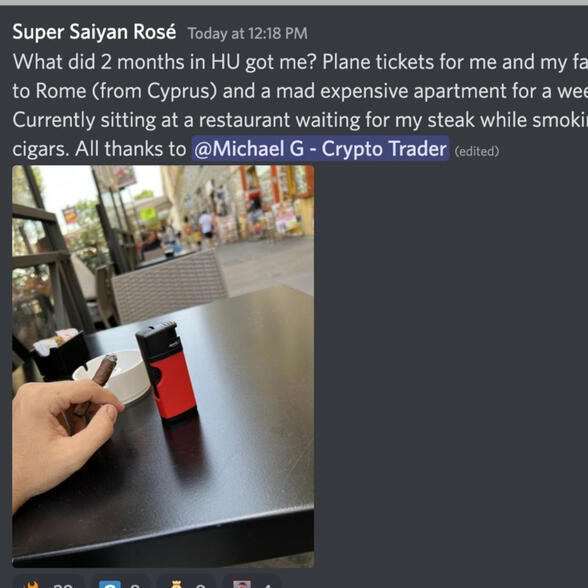Toggle the custom face emoji reaction
Image resolution: width=588 pixels, height=588 pixels.
251,582
